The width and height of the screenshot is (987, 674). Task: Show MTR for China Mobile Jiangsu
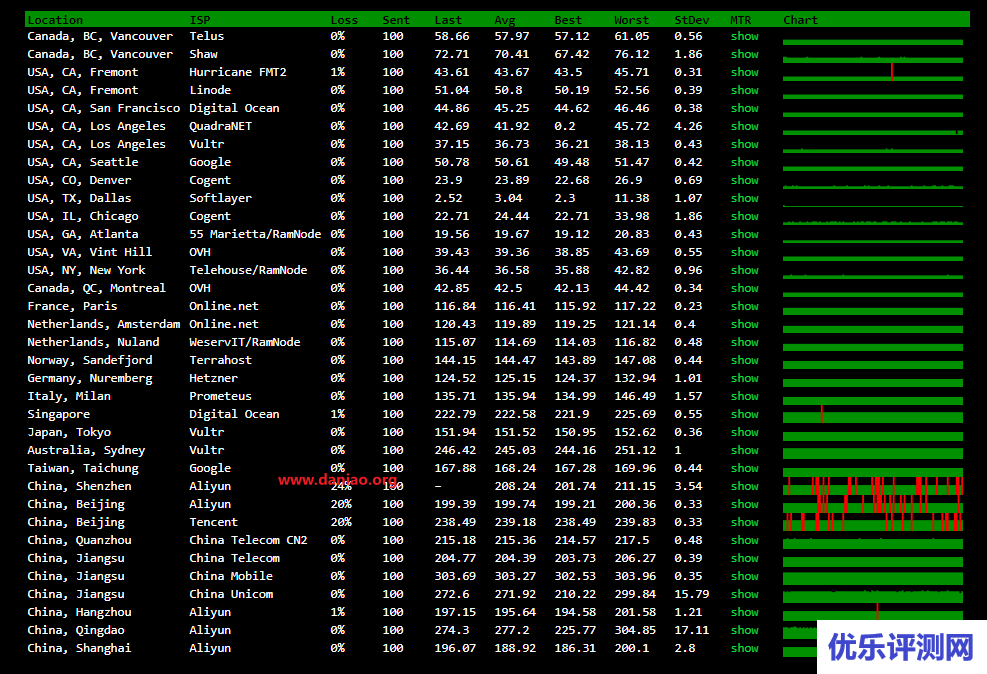coord(744,576)
